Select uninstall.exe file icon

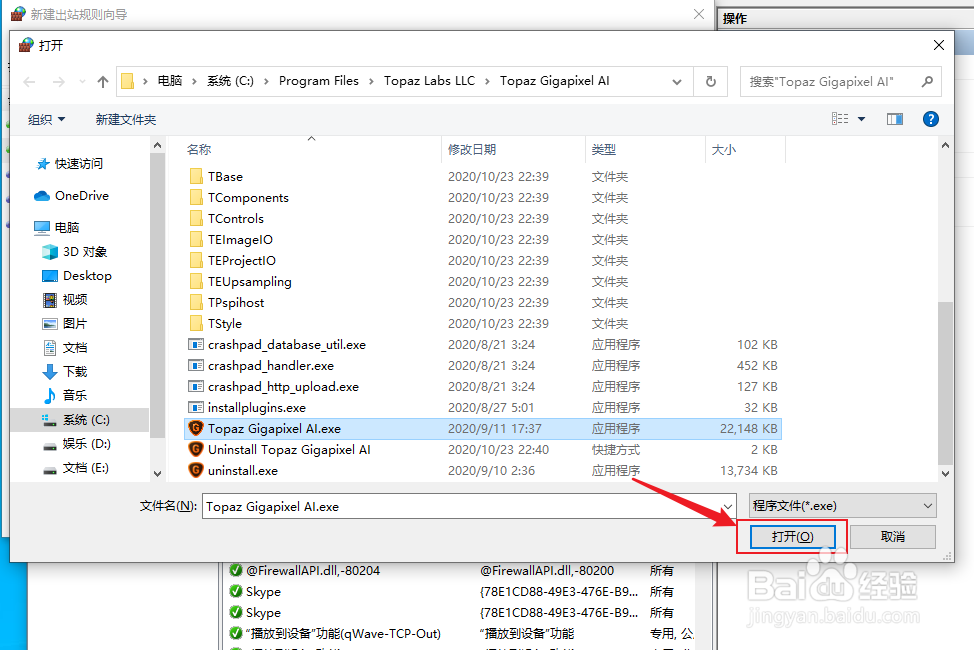point(196,470)
